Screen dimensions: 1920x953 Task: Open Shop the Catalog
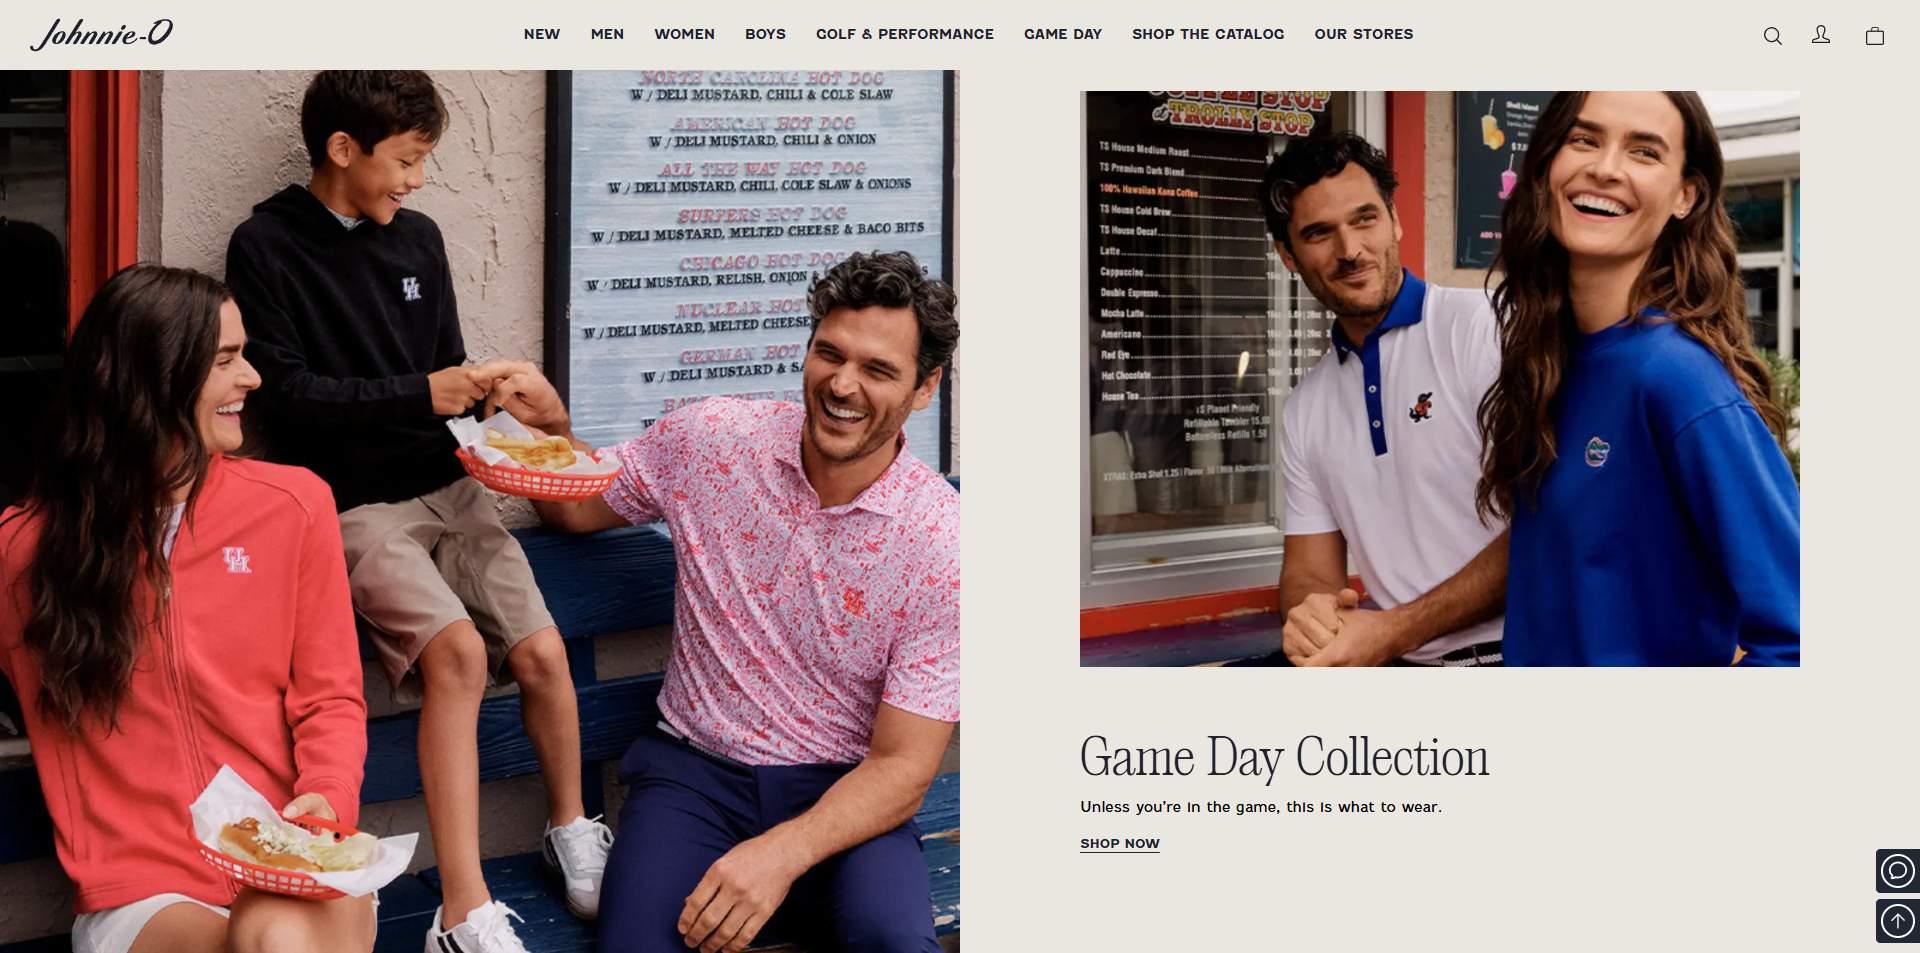[x=1208, y=34]
